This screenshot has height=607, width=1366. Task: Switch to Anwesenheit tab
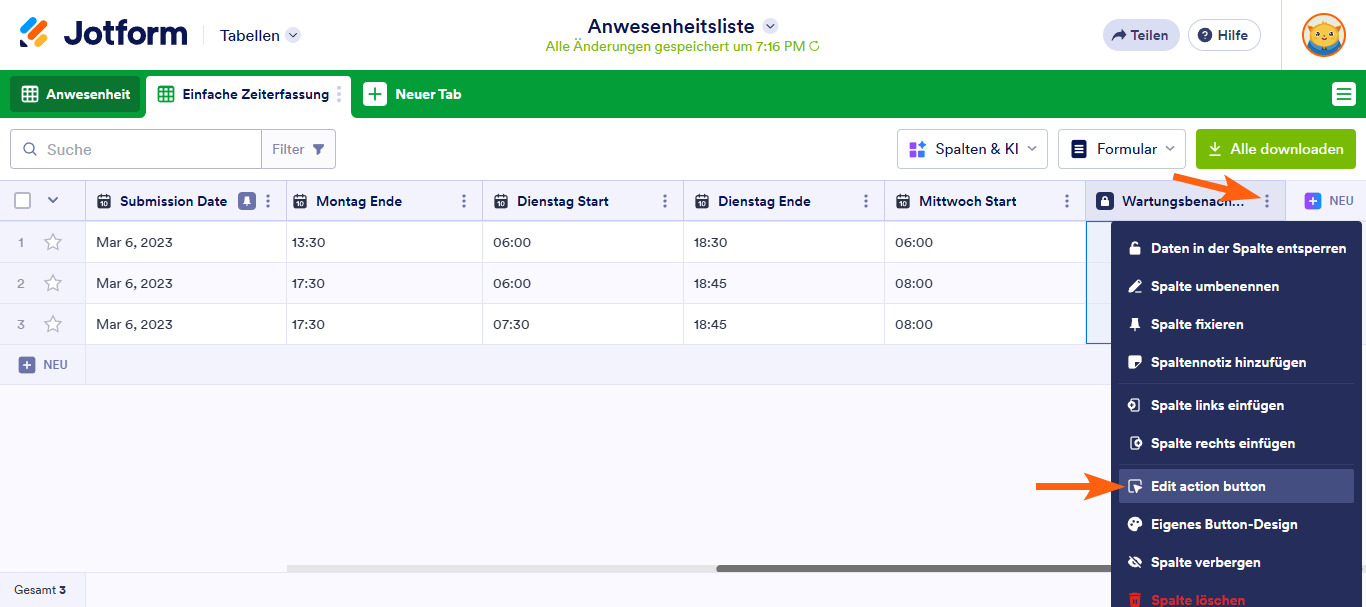coord(75,94)
